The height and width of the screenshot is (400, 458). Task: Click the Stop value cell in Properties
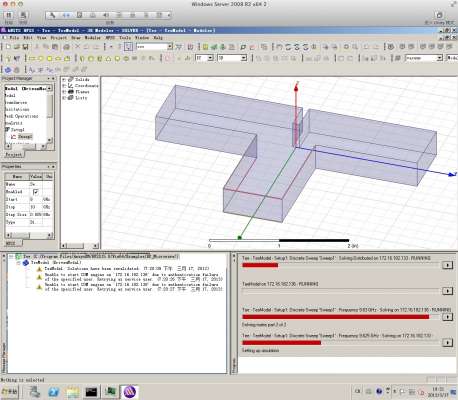36,207
